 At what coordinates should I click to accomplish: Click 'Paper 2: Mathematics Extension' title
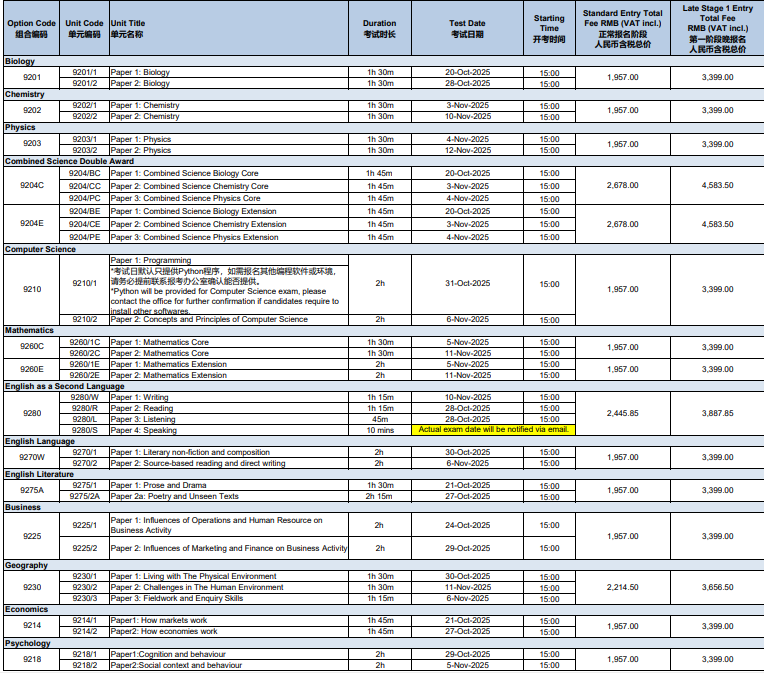[169, 375]
